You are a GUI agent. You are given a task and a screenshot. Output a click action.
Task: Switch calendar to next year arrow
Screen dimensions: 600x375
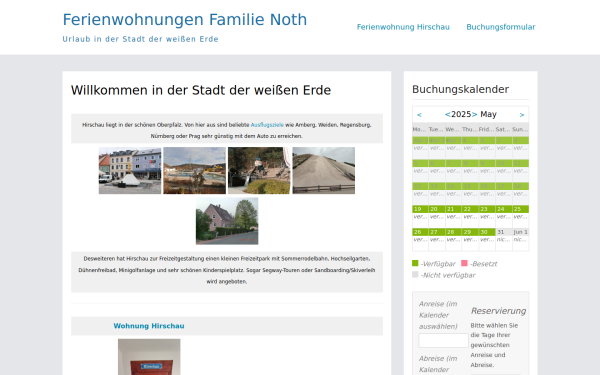[x=474, y=114]
